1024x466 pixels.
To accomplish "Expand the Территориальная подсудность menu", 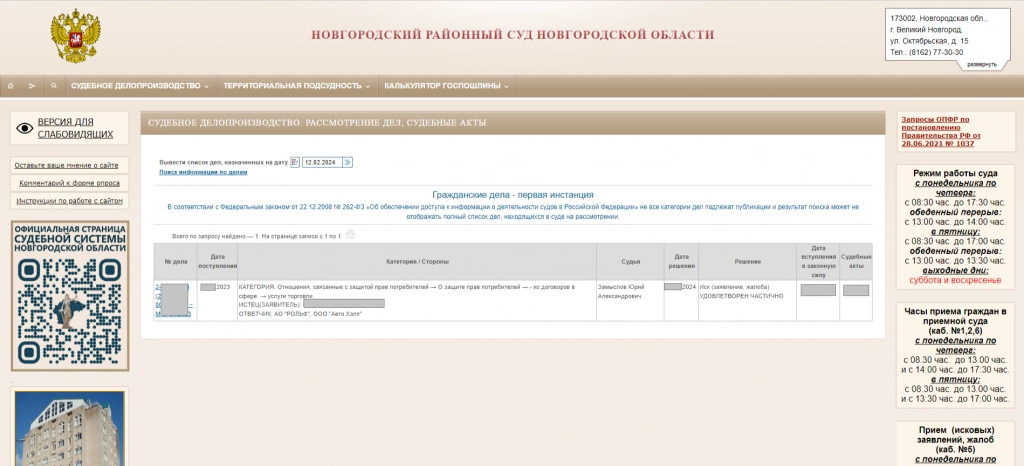I will (x=296, y=86).
